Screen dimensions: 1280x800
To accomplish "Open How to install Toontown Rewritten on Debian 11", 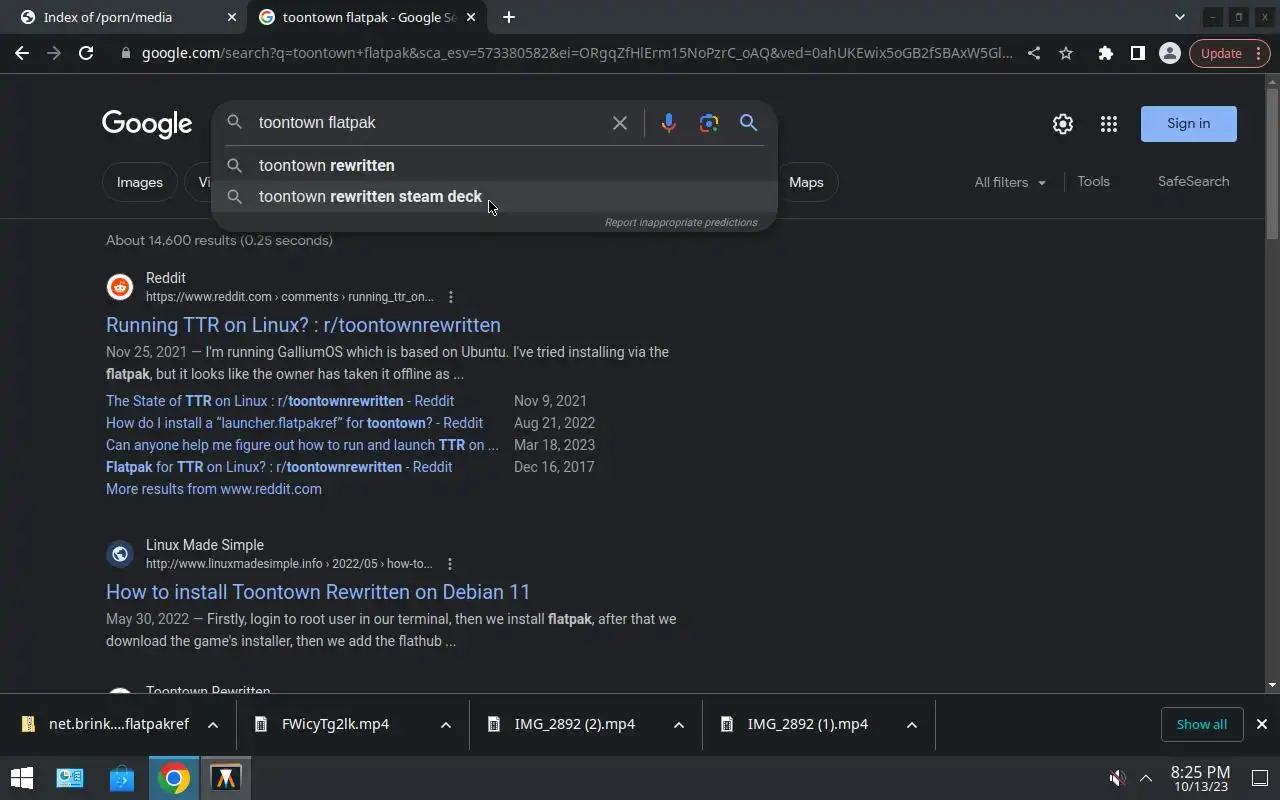I will tap(318, 592).
